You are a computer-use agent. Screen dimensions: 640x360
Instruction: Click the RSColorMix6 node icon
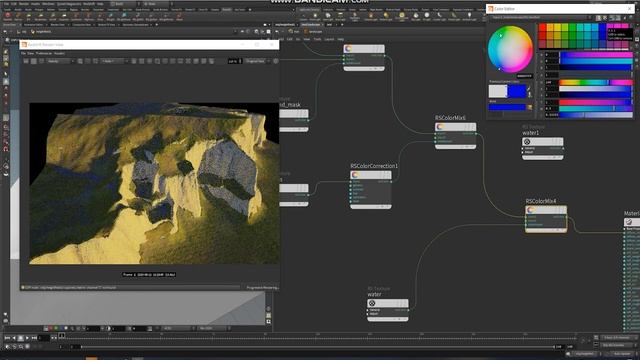point(440,127)
